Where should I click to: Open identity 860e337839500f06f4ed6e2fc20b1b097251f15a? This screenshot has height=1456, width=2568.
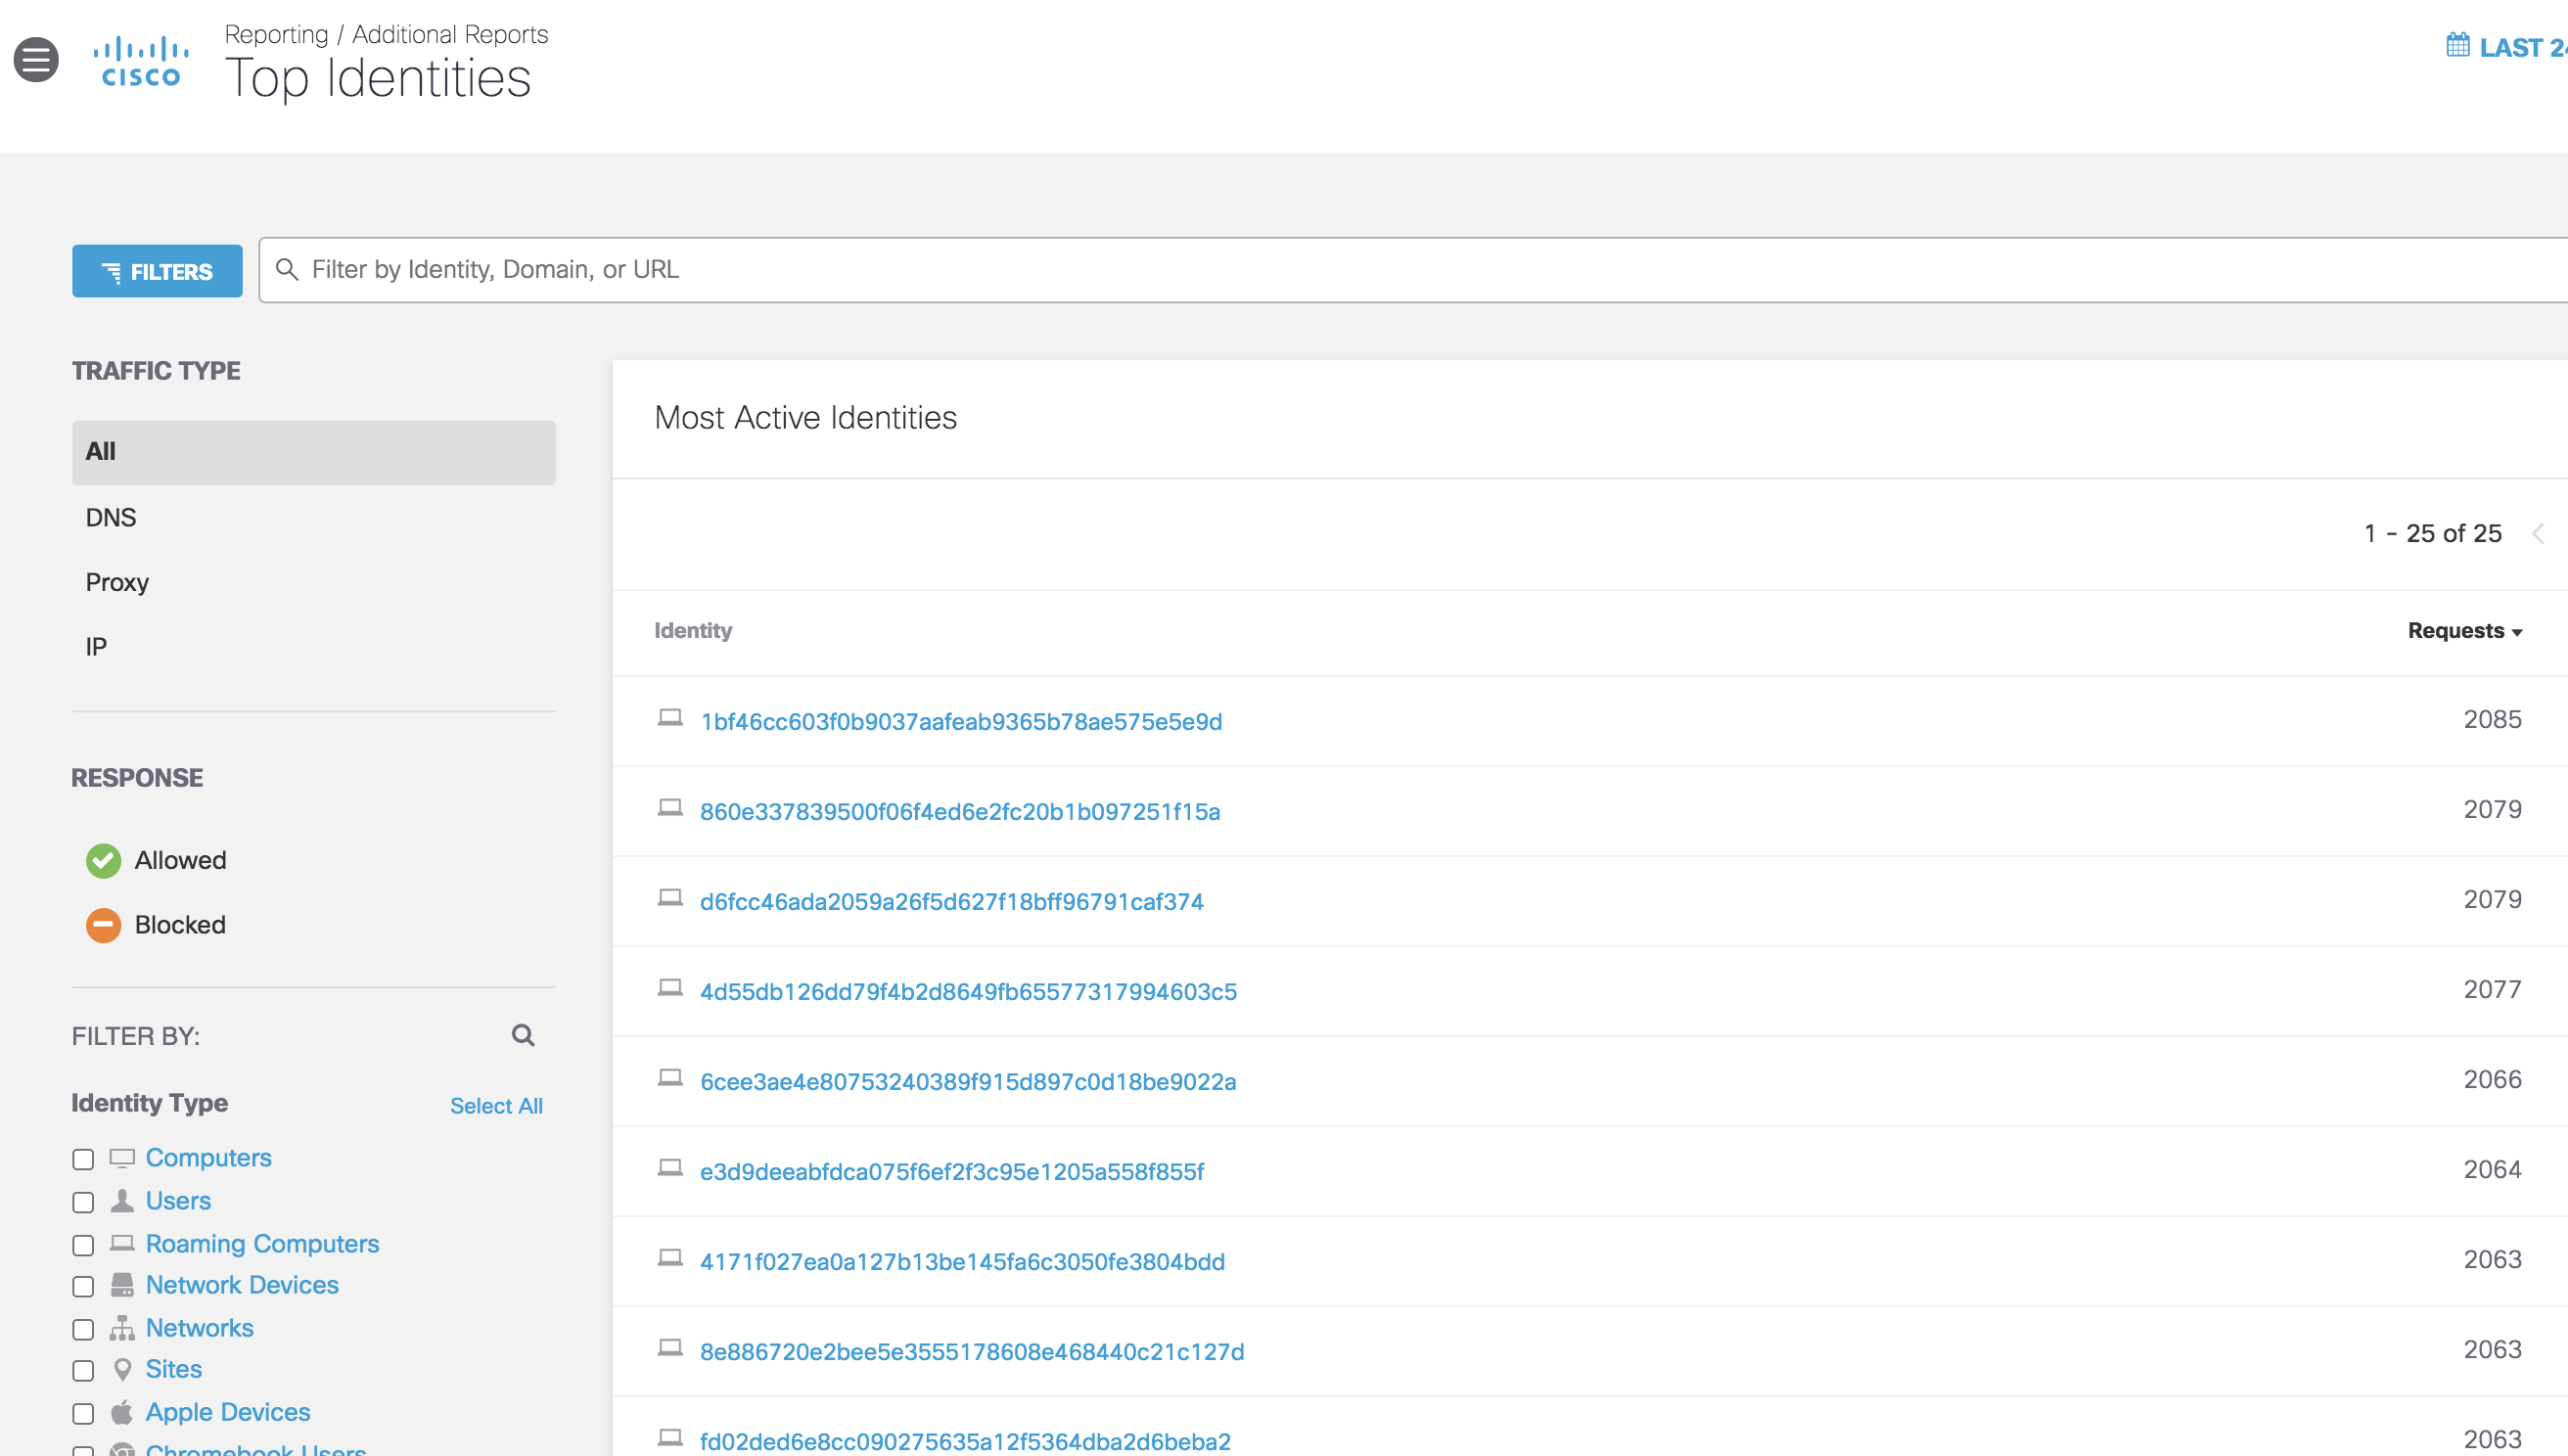click(x=960, y=811)
